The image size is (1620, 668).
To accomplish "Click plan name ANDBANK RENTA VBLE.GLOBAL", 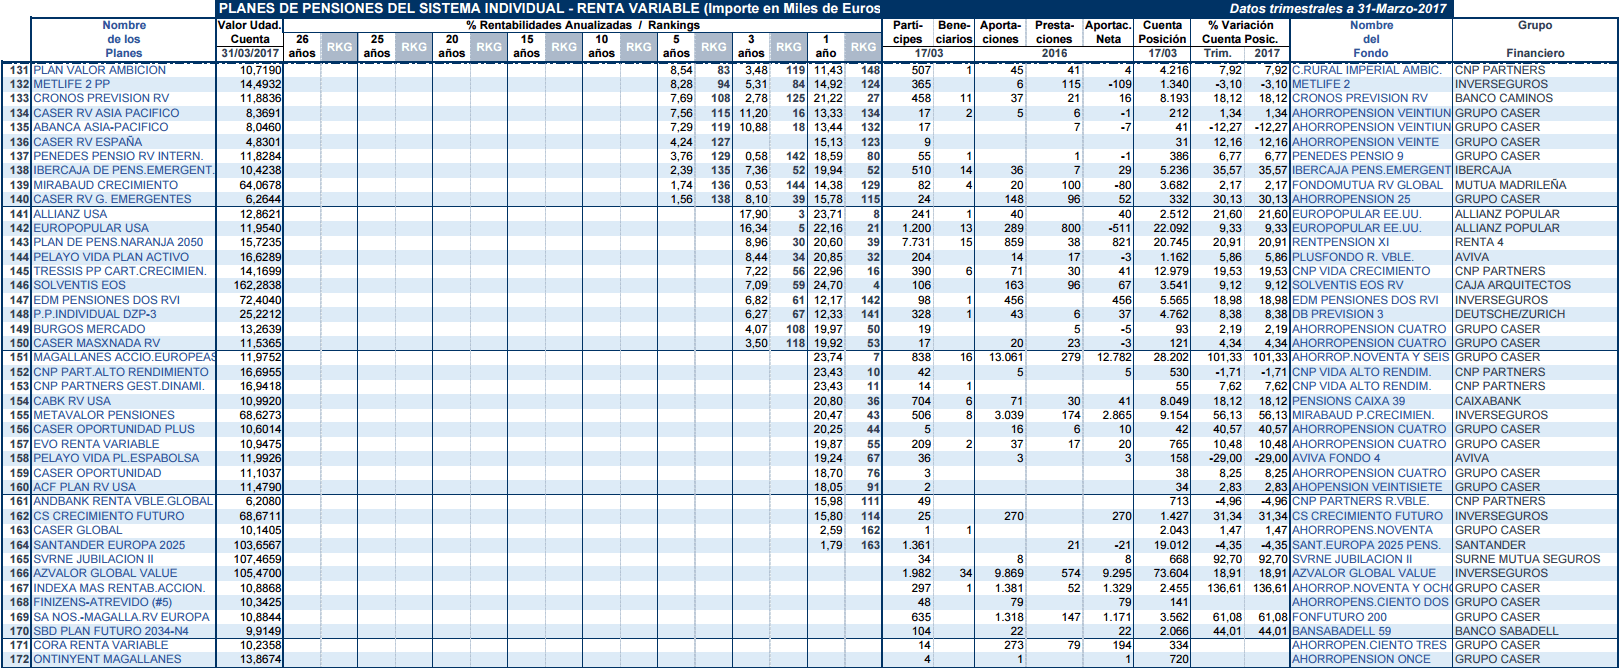I will point(123,501).
